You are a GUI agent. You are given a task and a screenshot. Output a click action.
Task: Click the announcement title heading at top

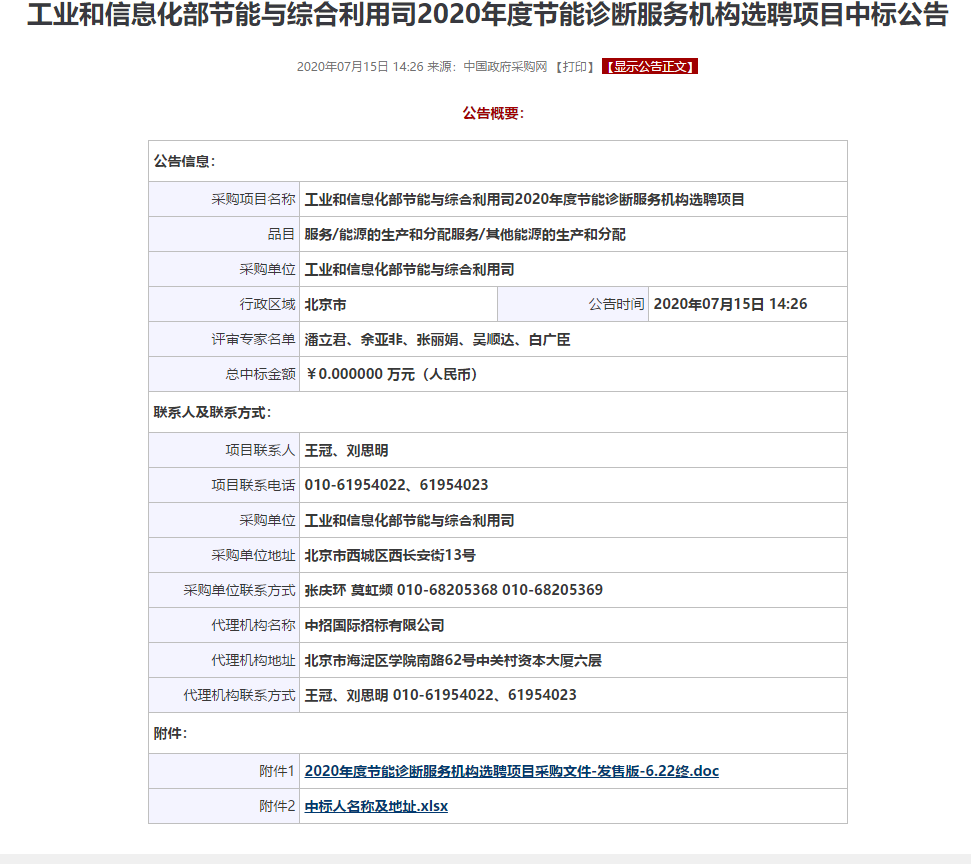point(486,17)
